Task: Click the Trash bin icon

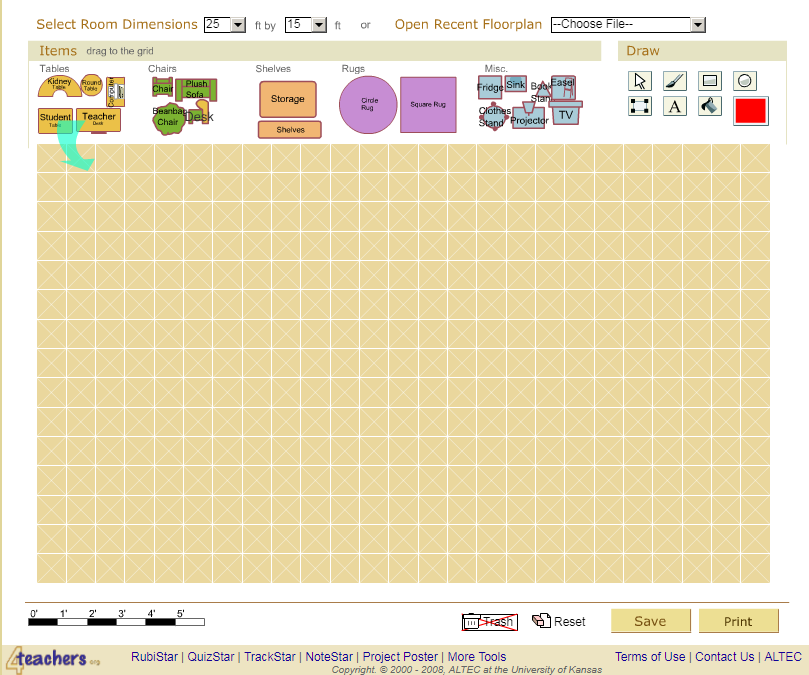Action: pyautogui.click(x=474, y=622)
